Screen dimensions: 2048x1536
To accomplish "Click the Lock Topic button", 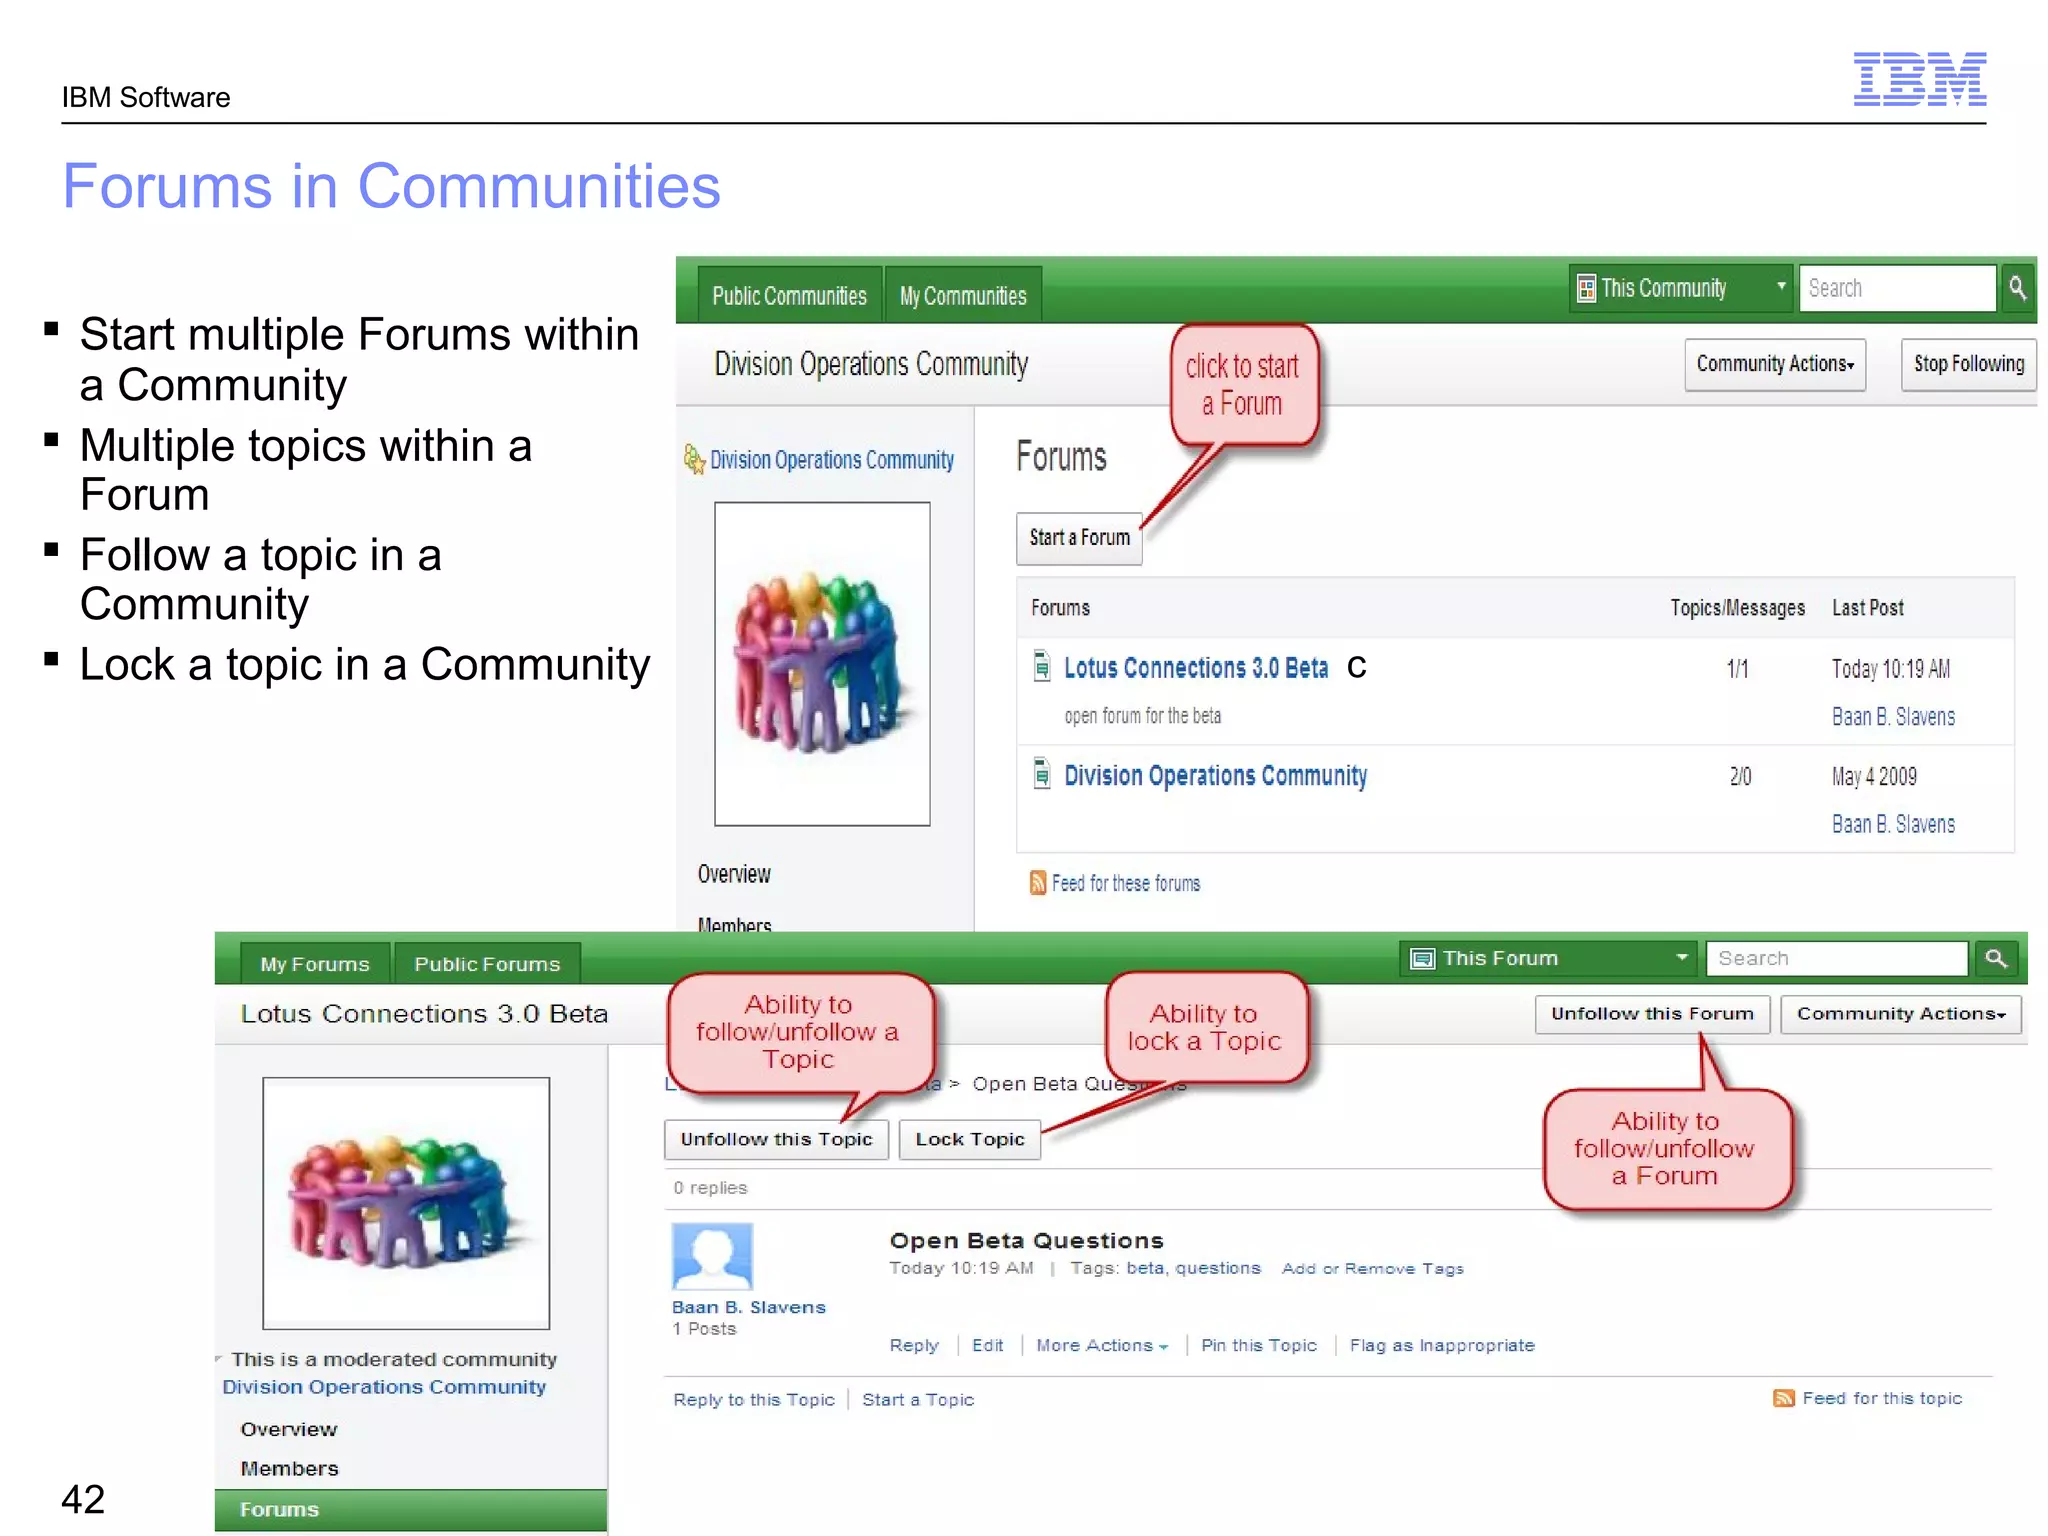I will 969,1140.
